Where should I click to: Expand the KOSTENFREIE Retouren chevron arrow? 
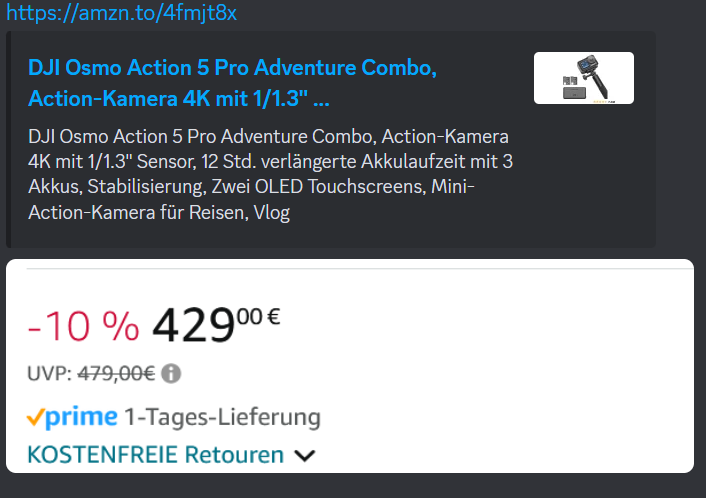305,456
